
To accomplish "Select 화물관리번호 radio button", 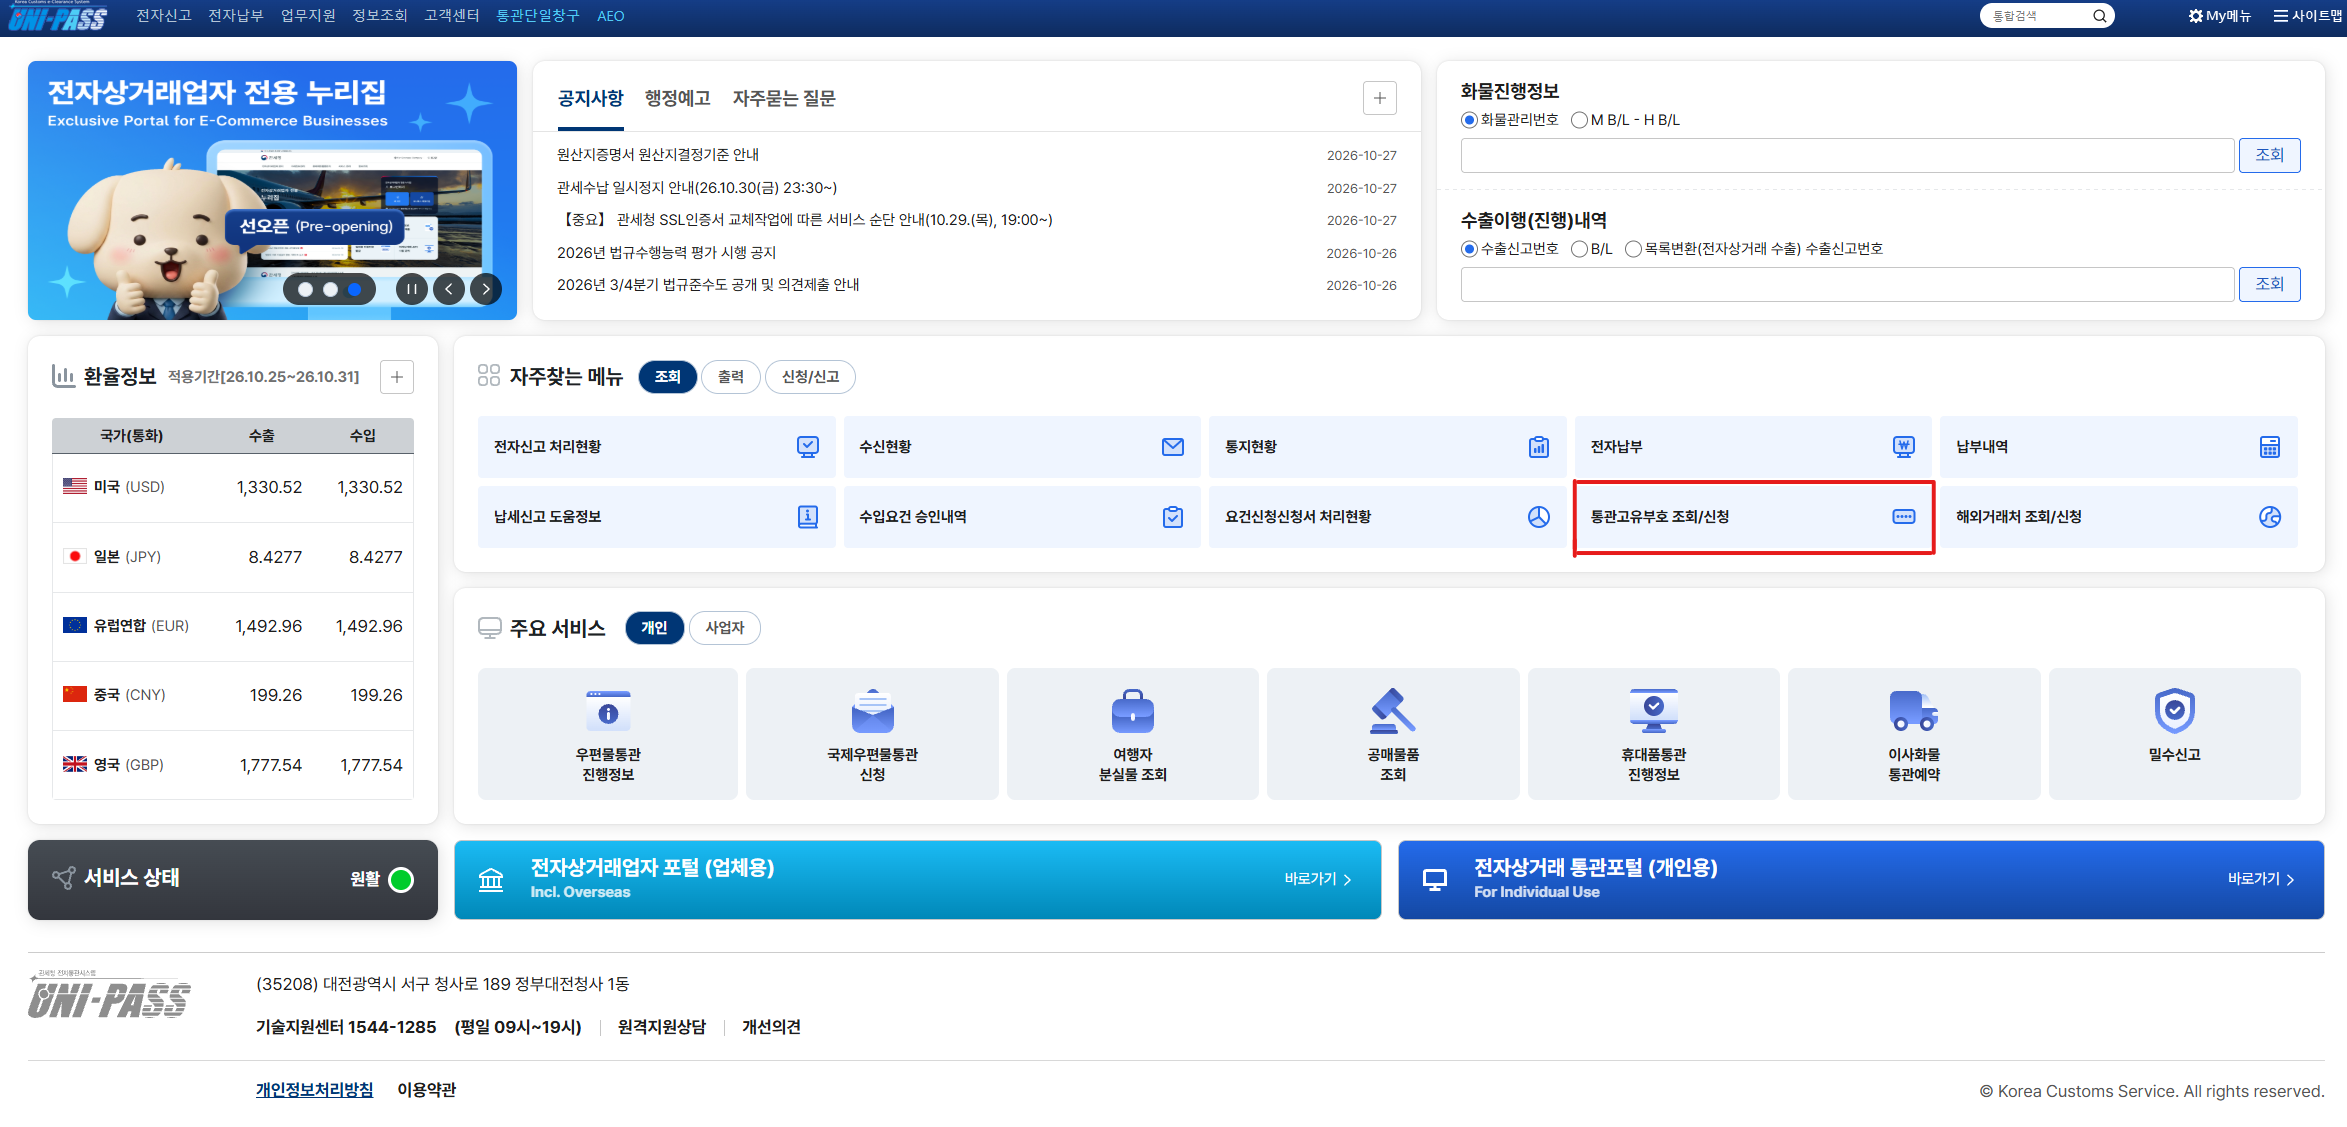I will pos(1469,120).
